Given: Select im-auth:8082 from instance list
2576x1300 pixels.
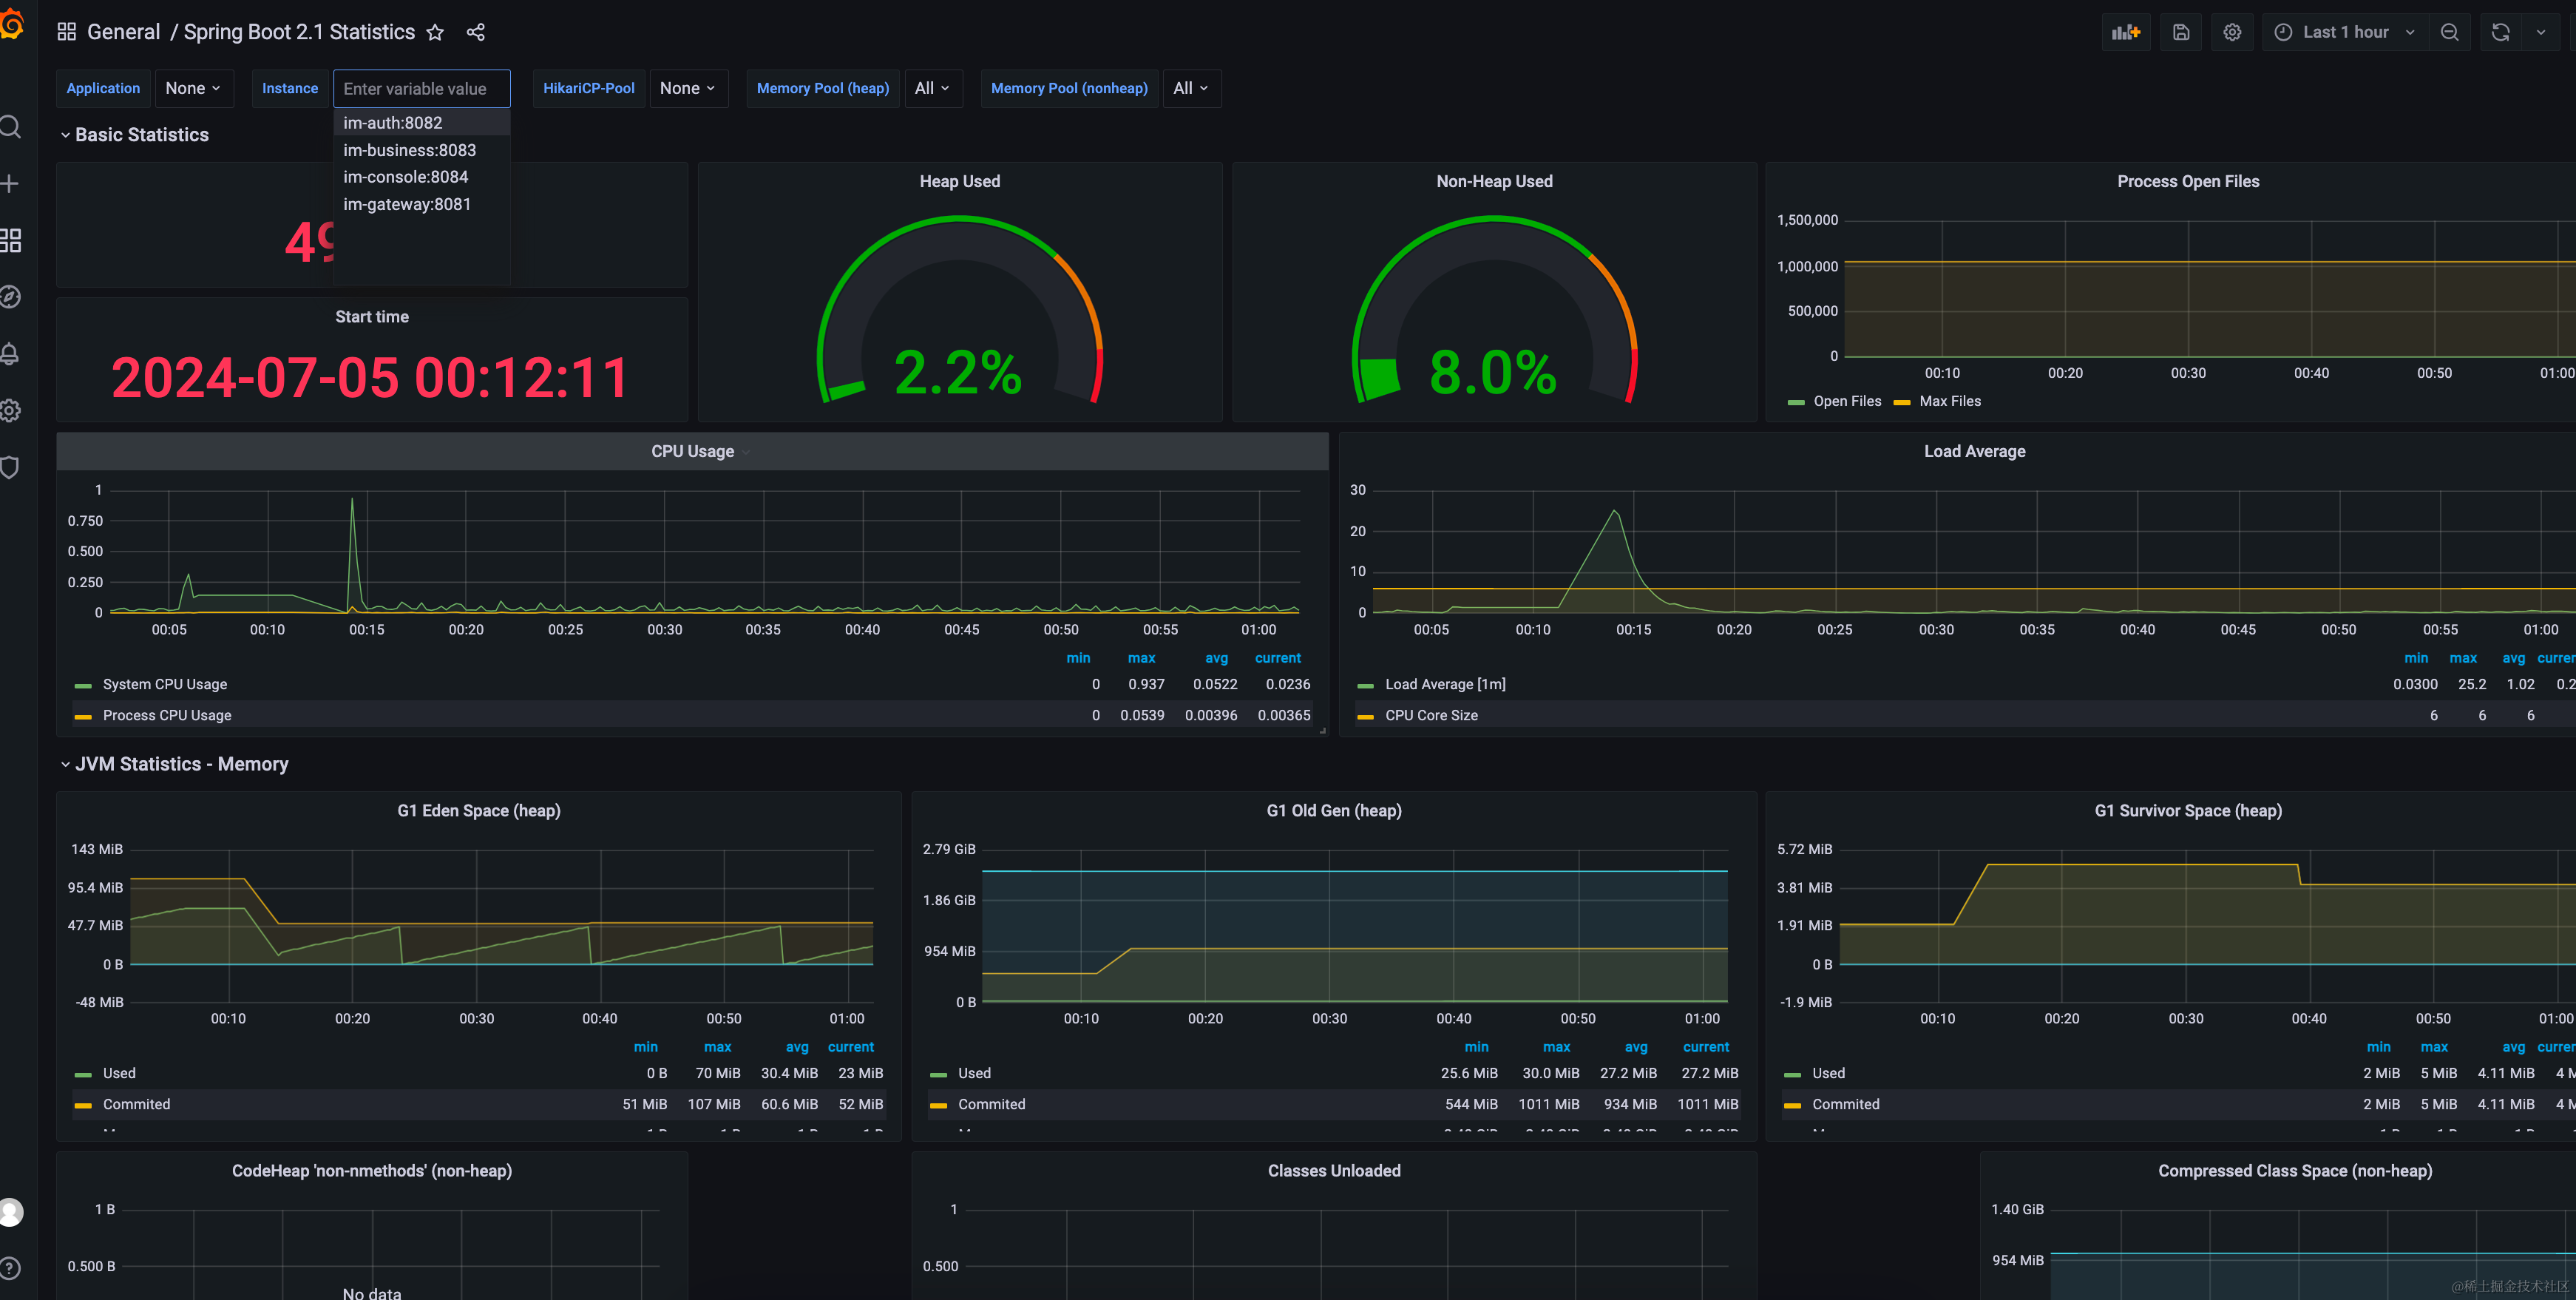Looking at the screenshot, I should pyautogui.click(x=421, y=123).
